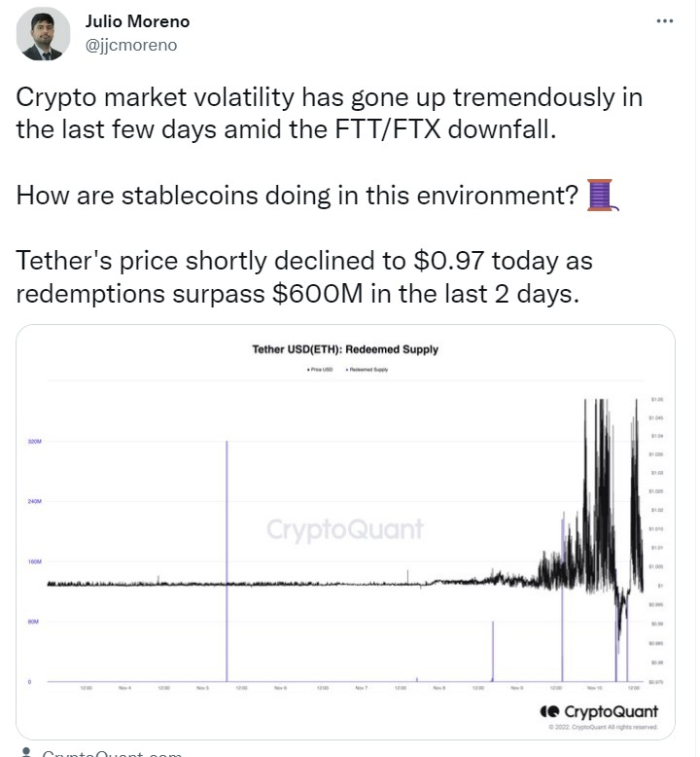The height and width of the screenshot is (757, 700).
Task: Open the three-dot more options menu
Action: pyautogui.click(x=664, y=21)
